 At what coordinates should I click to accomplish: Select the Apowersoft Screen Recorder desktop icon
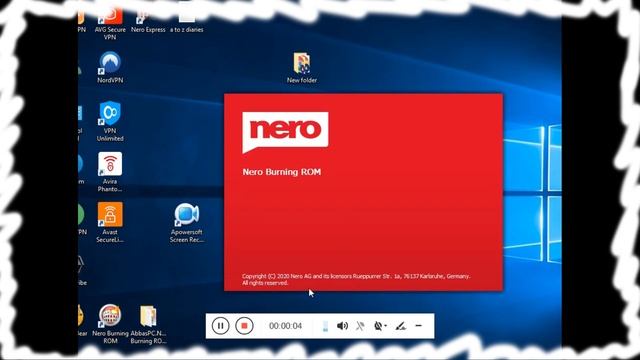coord(187,223)
